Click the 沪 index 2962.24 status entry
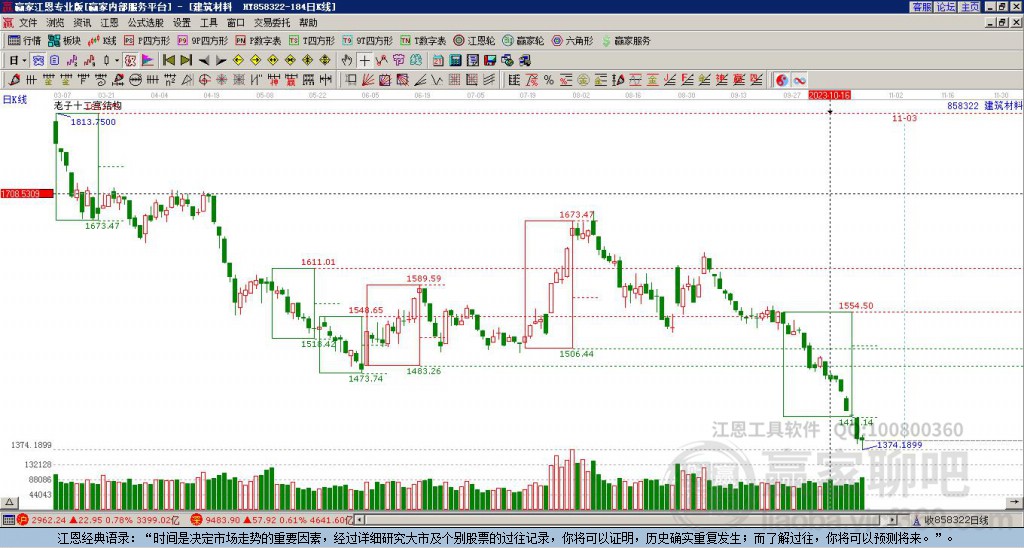 [x=99, y=521]
